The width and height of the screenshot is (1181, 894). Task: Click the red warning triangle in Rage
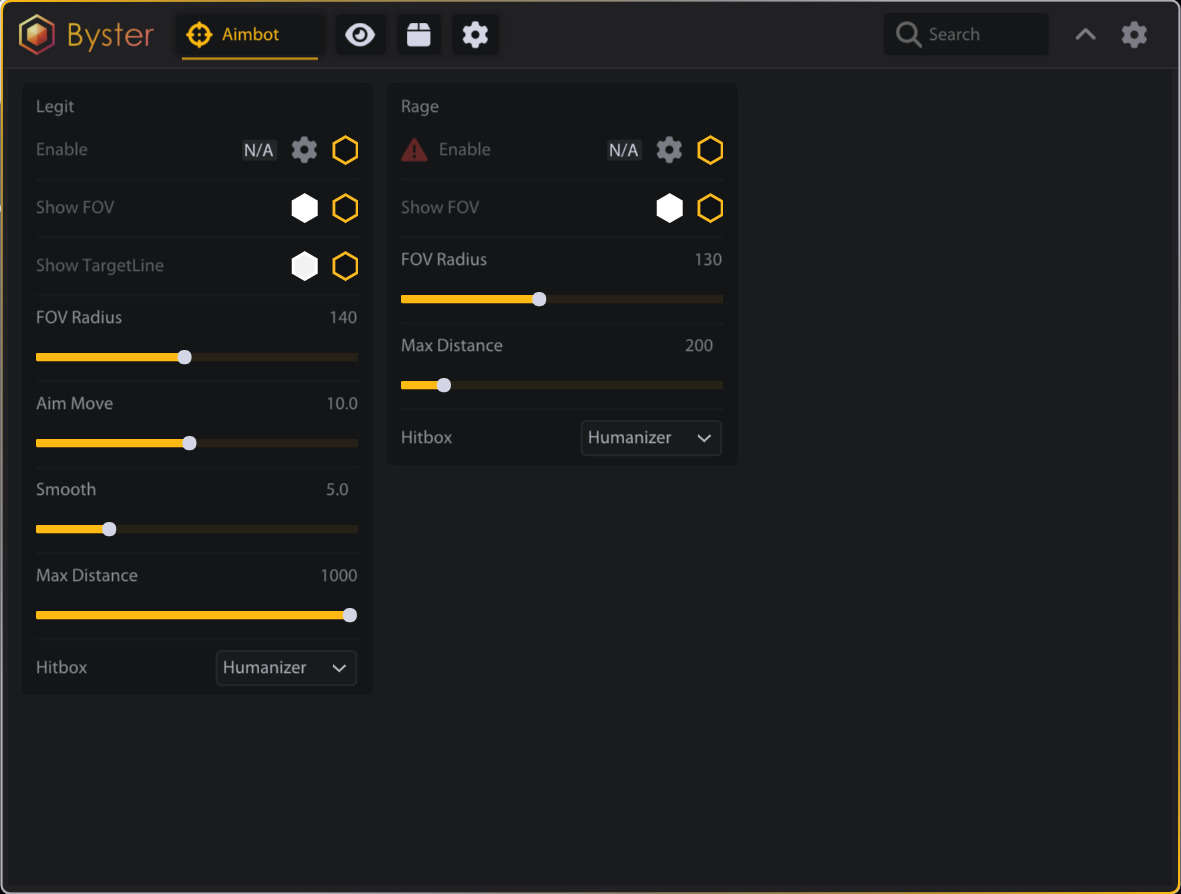(x=414, y=150)
